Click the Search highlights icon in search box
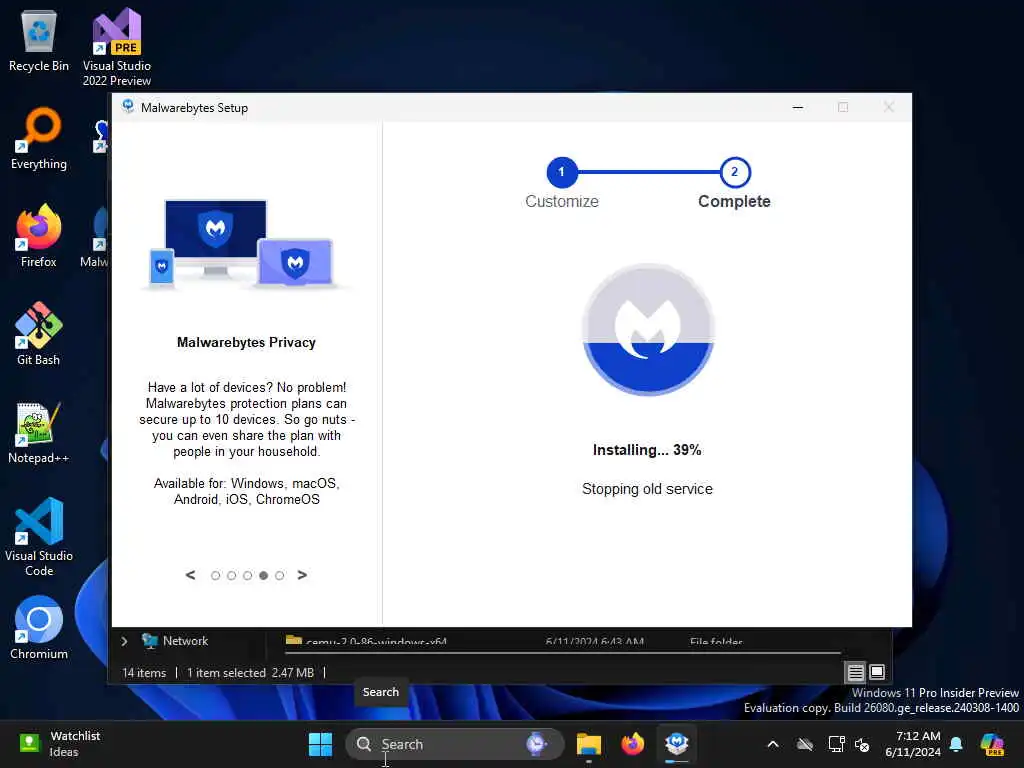This screenshot has width=1024, height=768. click(537, 744)
